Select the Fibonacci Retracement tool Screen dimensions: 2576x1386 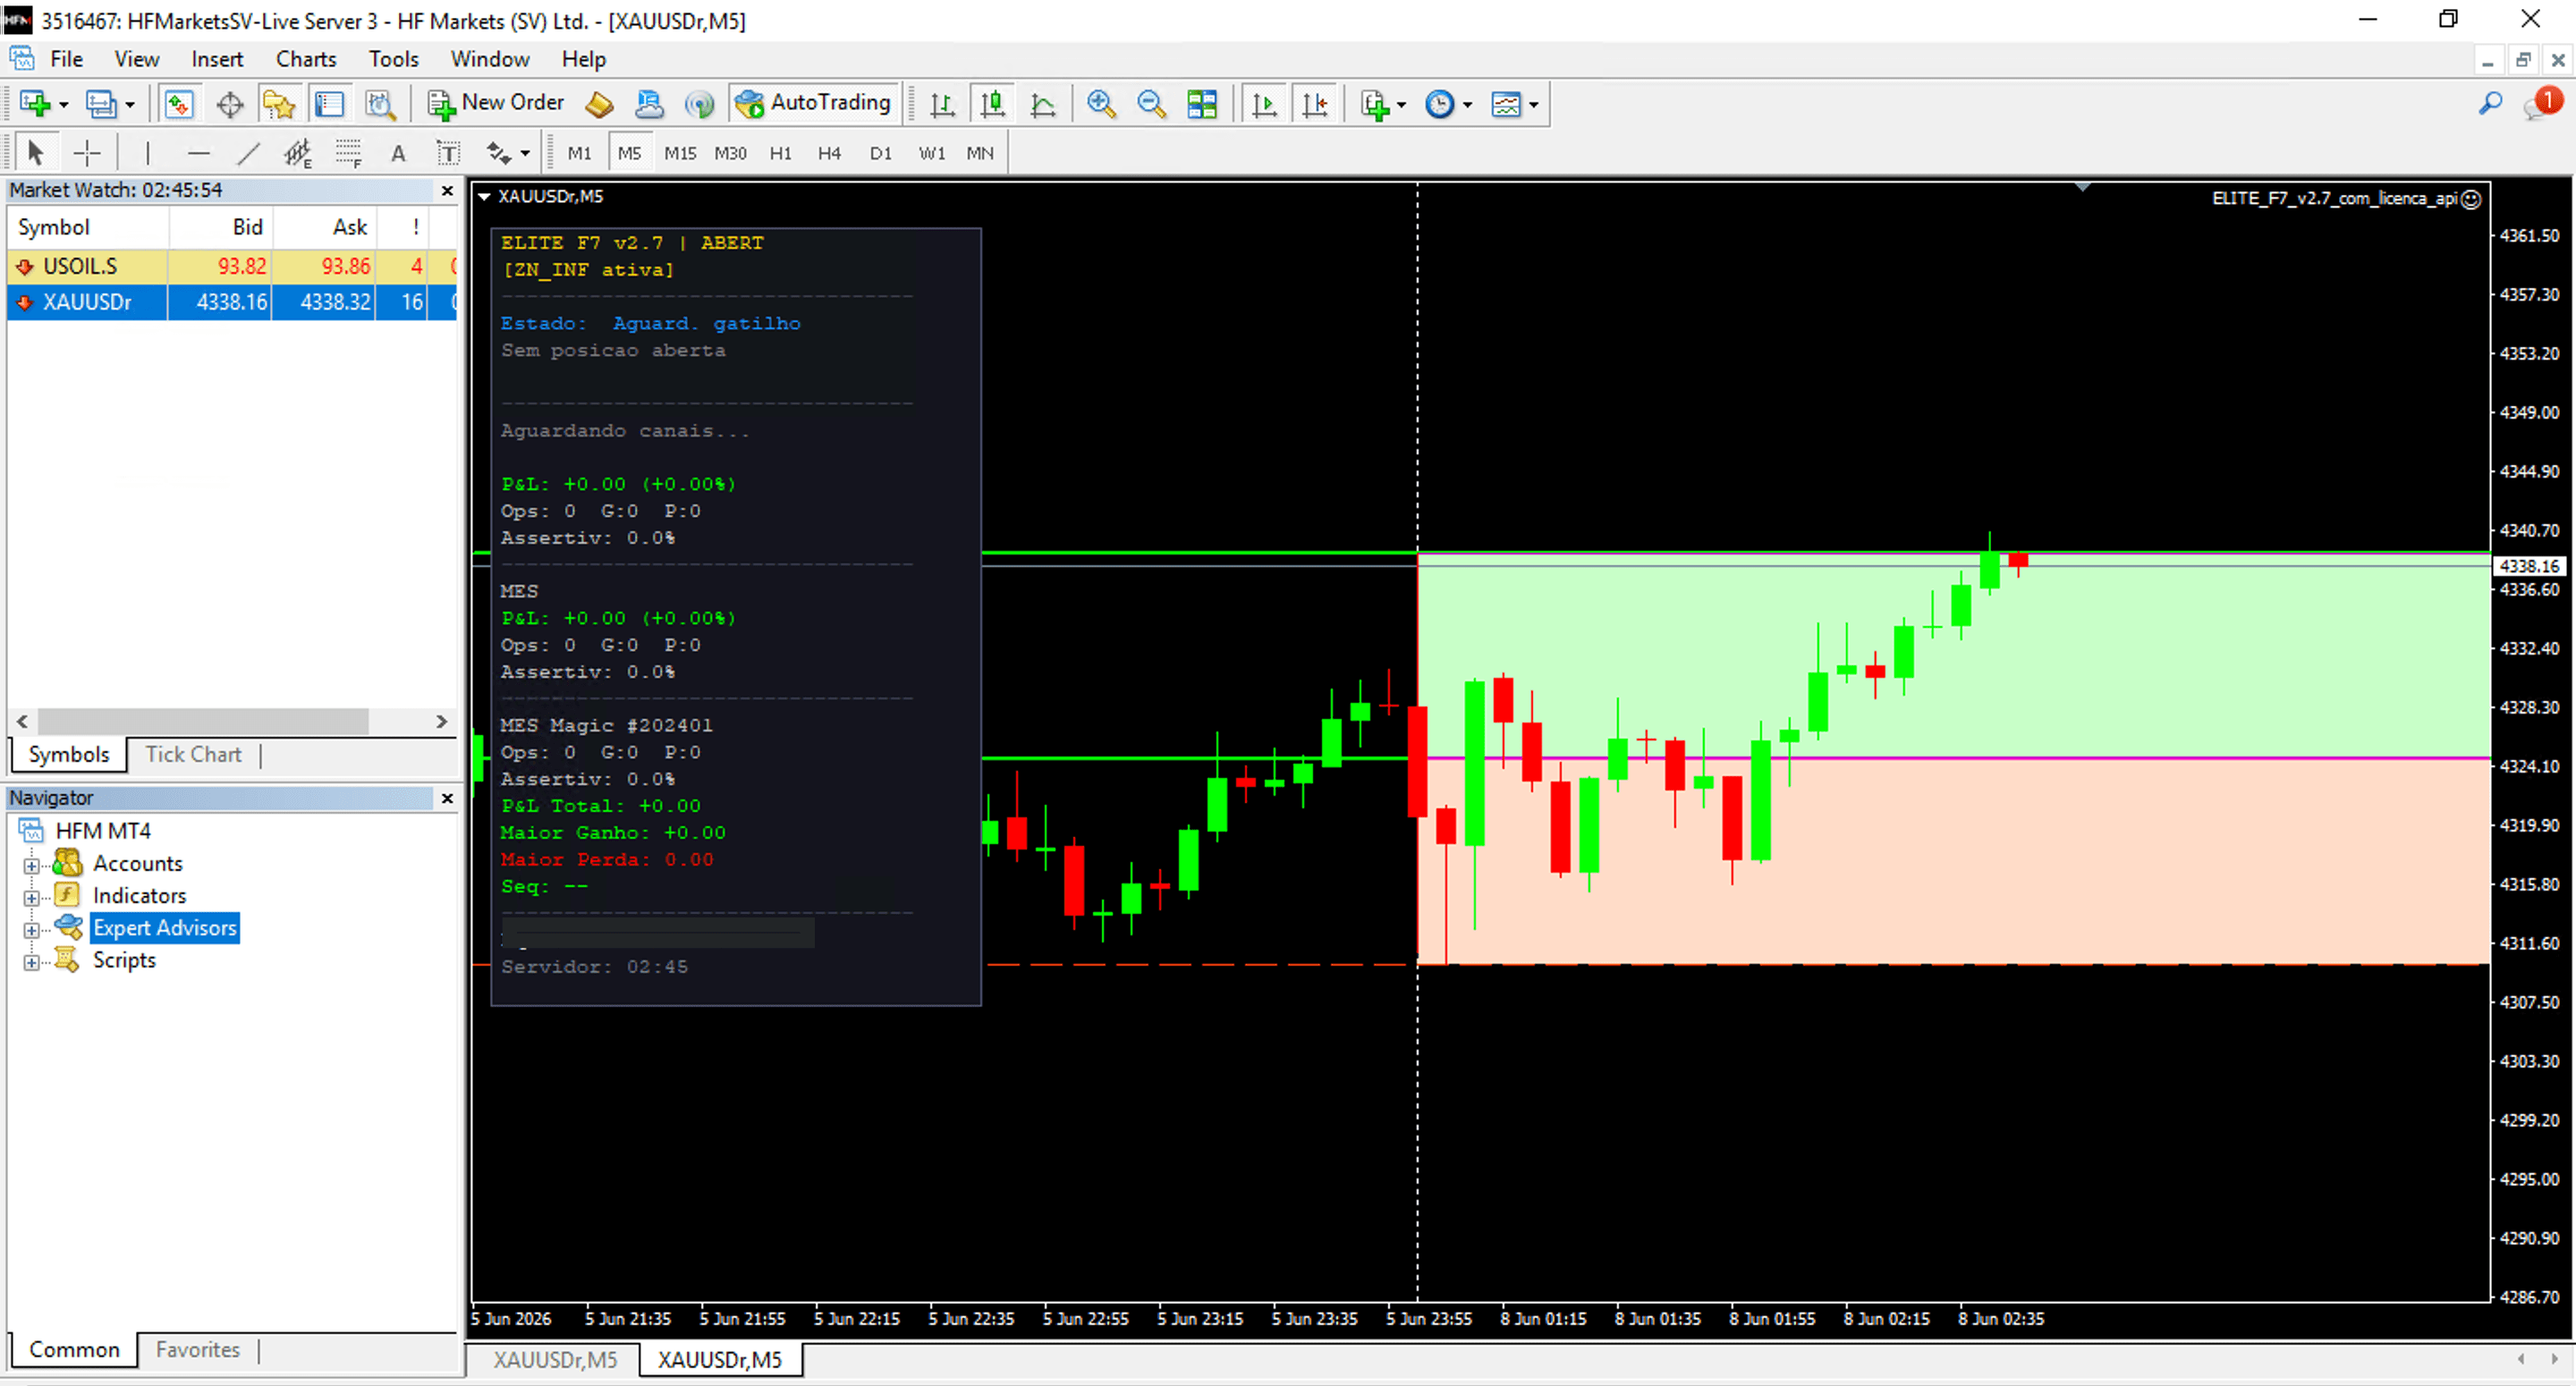point(348,153)
